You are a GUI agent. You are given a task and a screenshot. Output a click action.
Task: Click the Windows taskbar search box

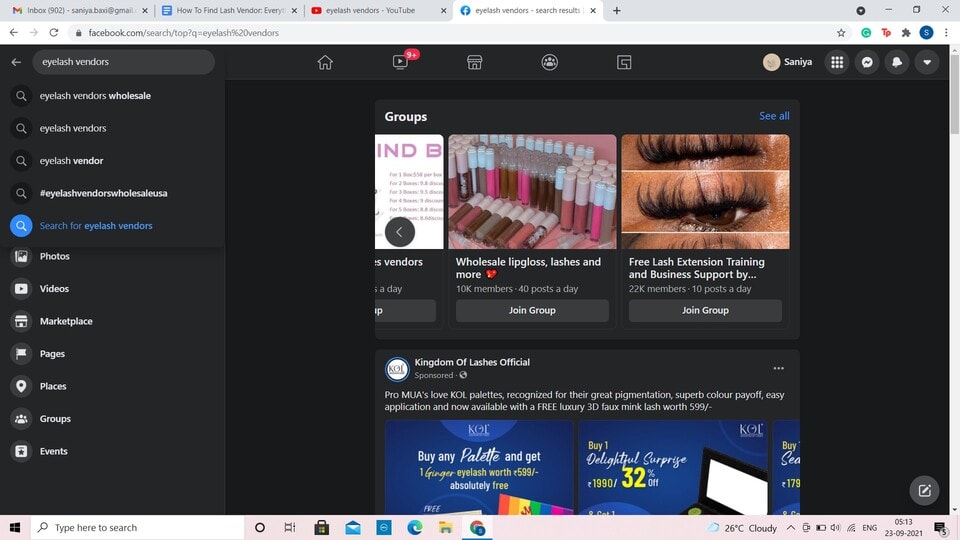pyautogui.click(x=137, y=527)
